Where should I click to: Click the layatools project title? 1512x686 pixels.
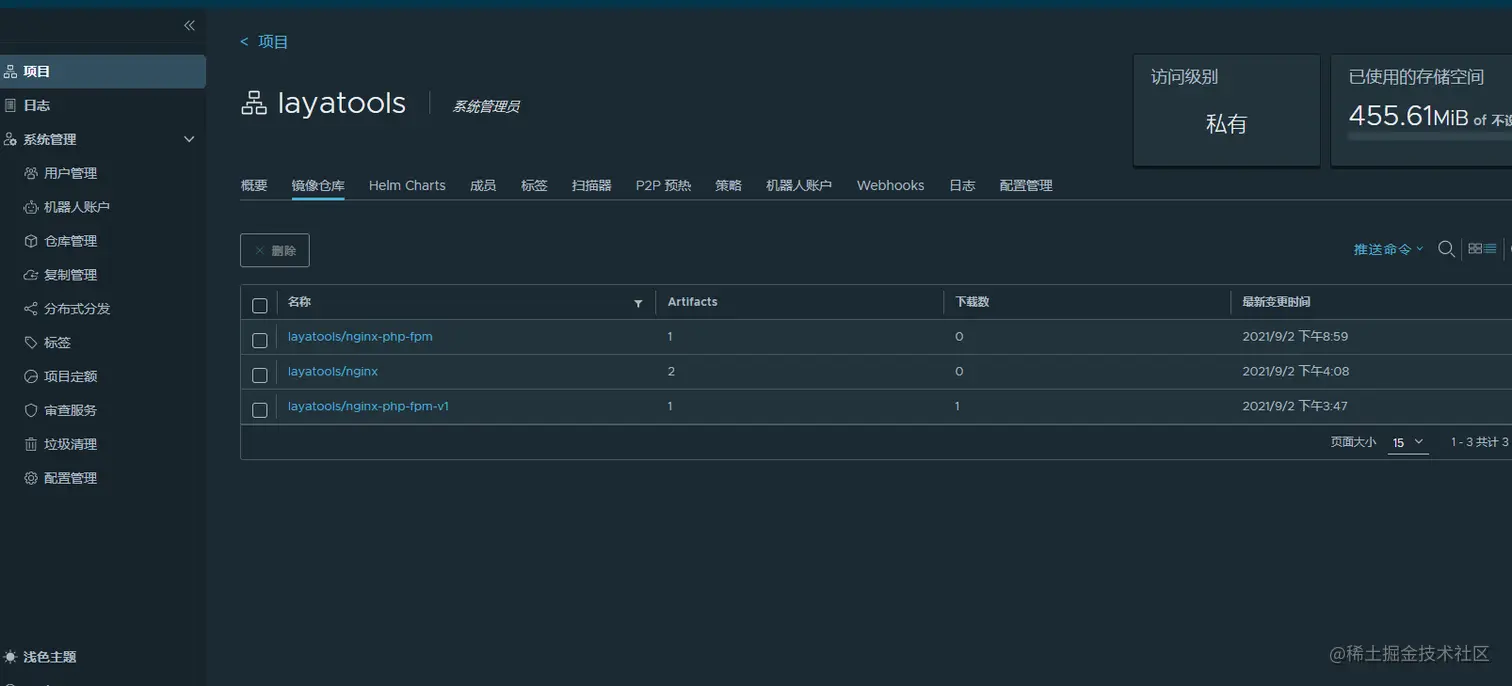pyautogui.click(x=342, y=103)
